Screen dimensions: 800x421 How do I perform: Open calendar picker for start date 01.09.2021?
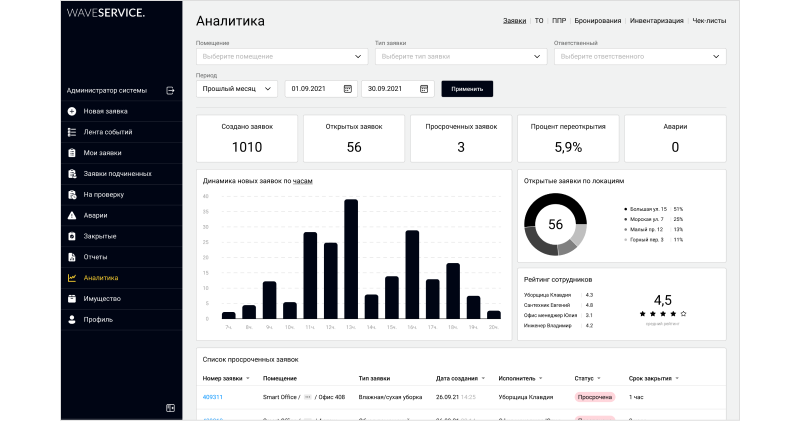[348, 89]
